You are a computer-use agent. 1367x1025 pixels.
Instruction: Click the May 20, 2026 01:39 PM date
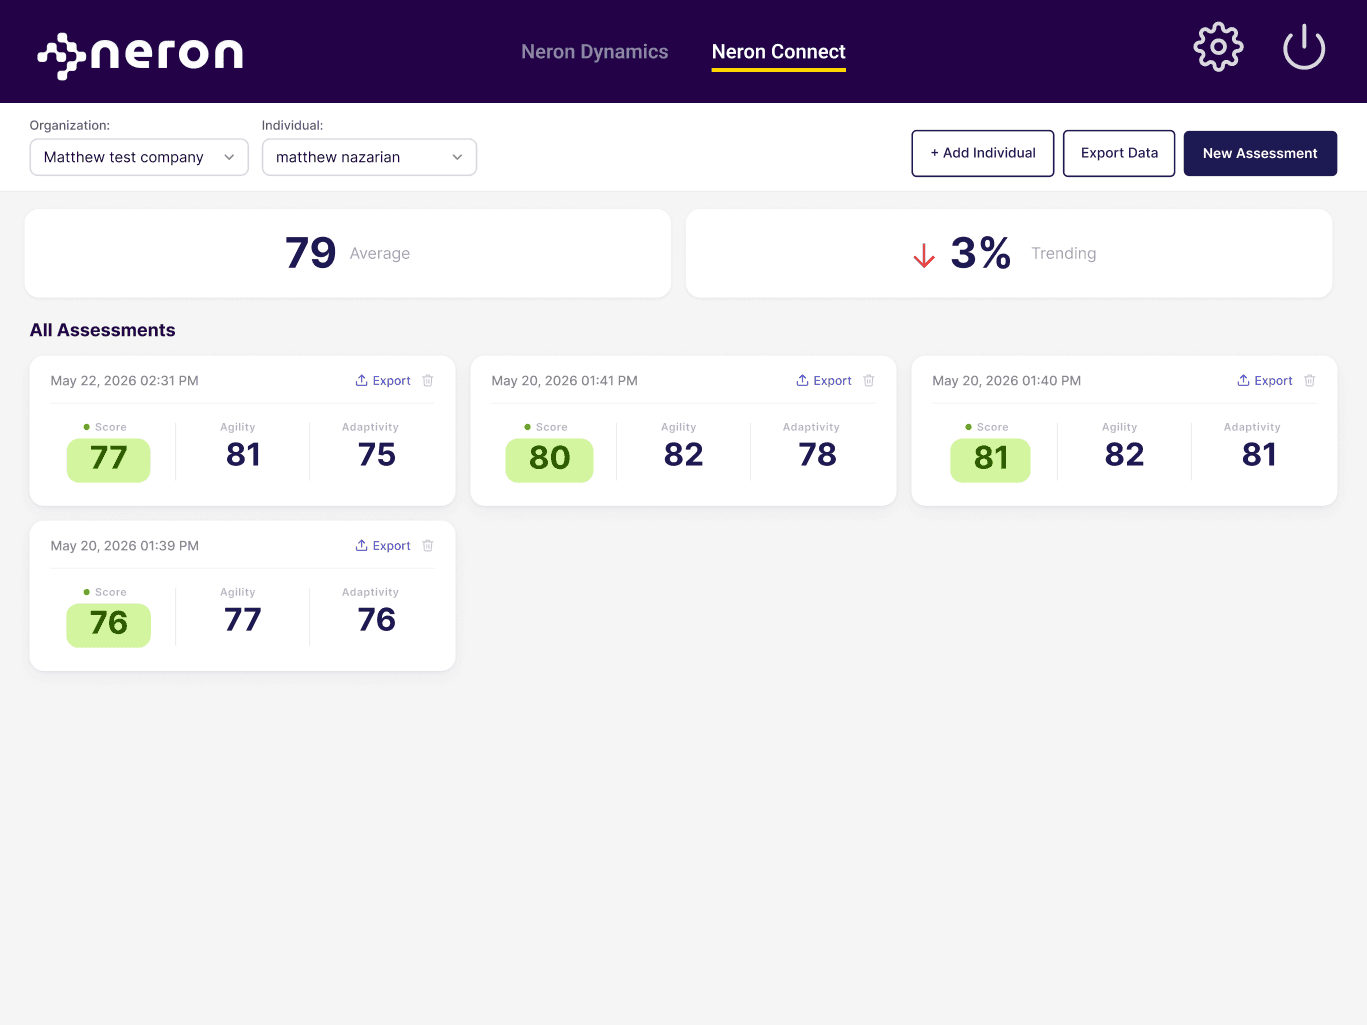125,546
